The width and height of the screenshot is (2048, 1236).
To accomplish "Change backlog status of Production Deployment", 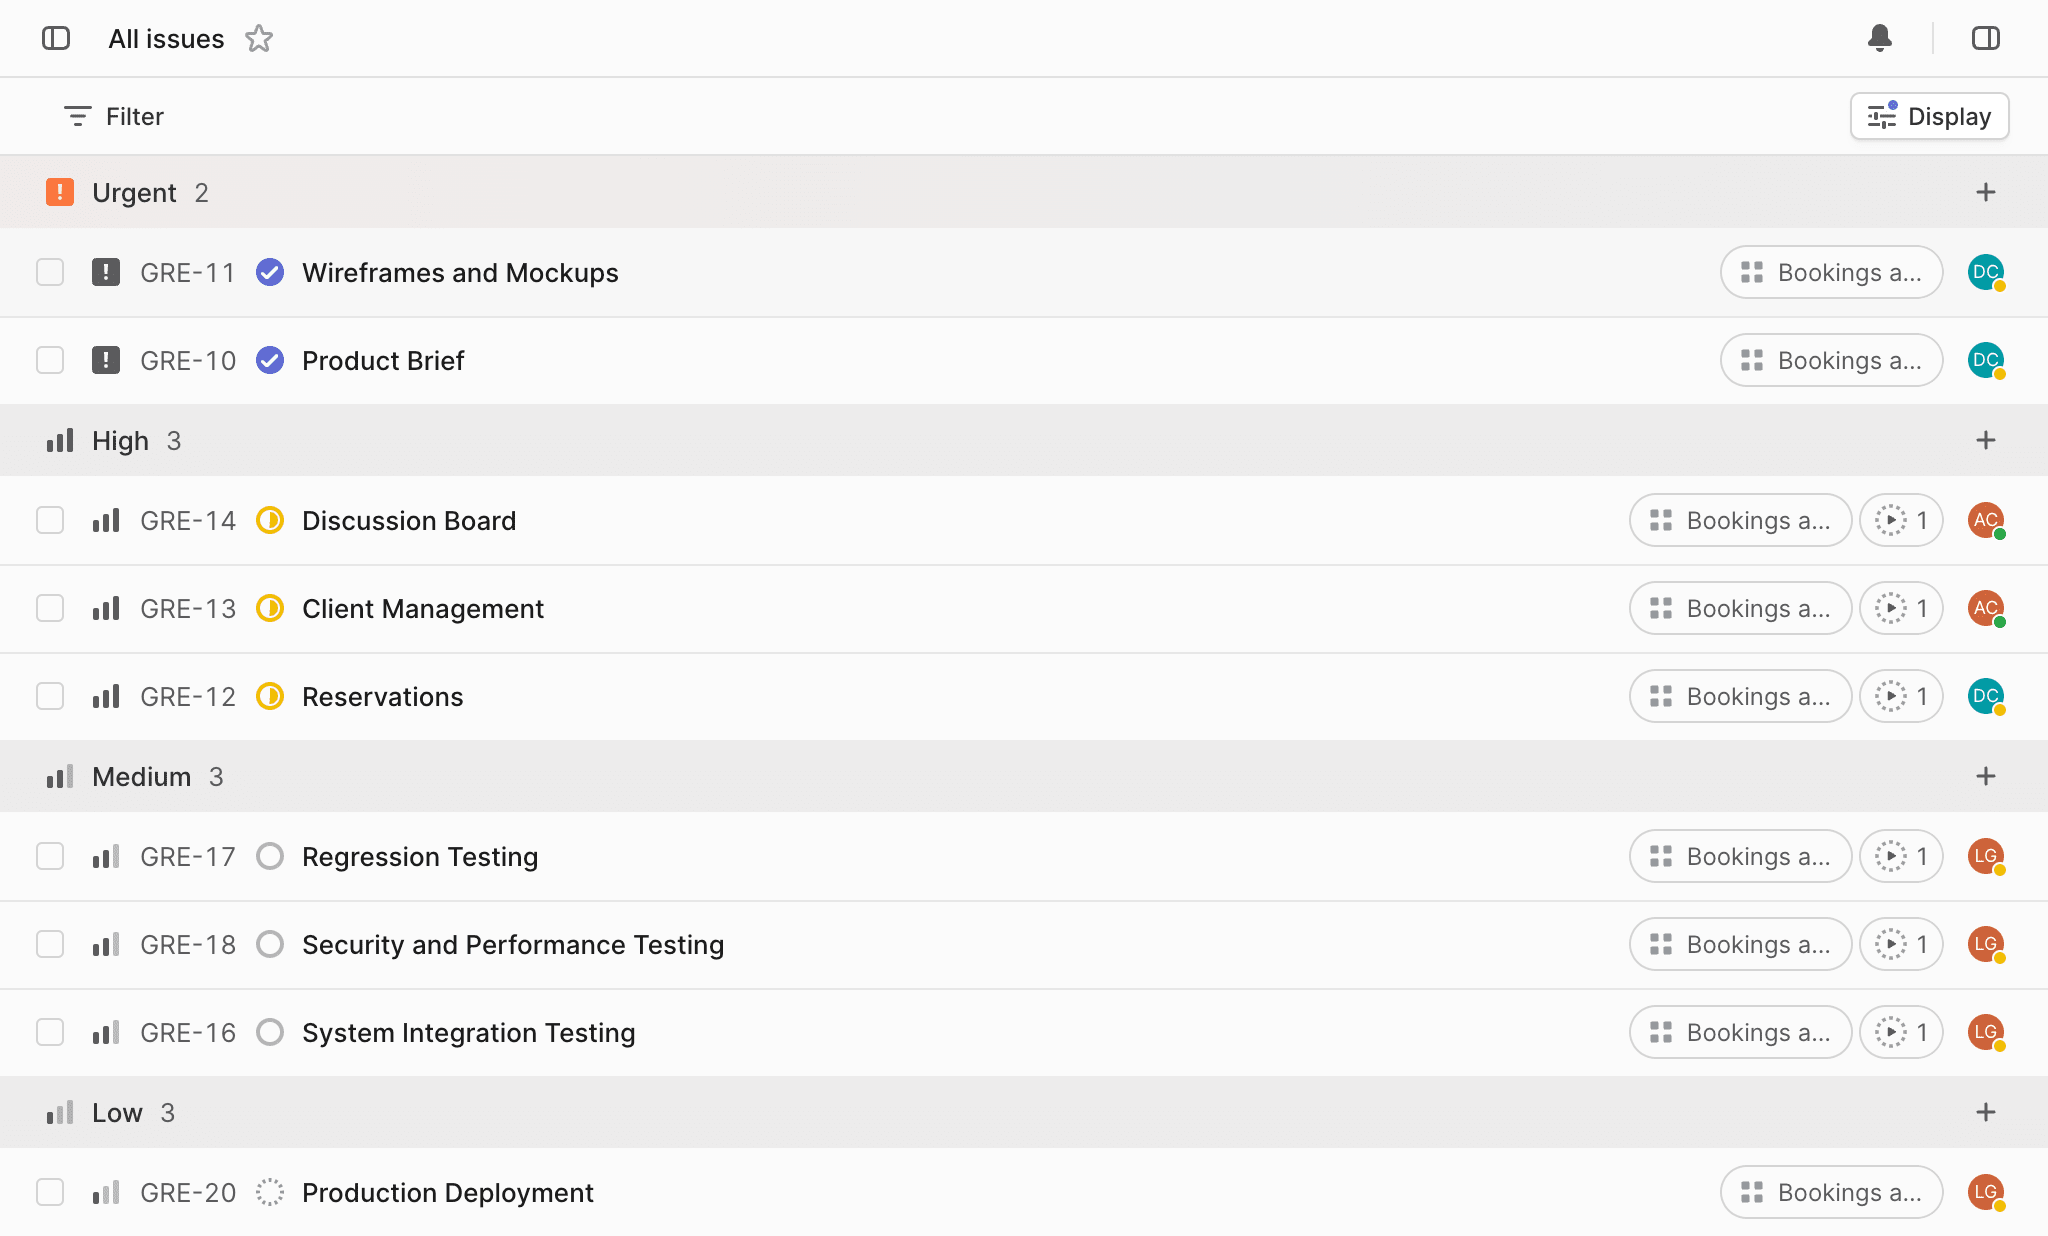I will pyautogui.click(x=270, y=1192).
